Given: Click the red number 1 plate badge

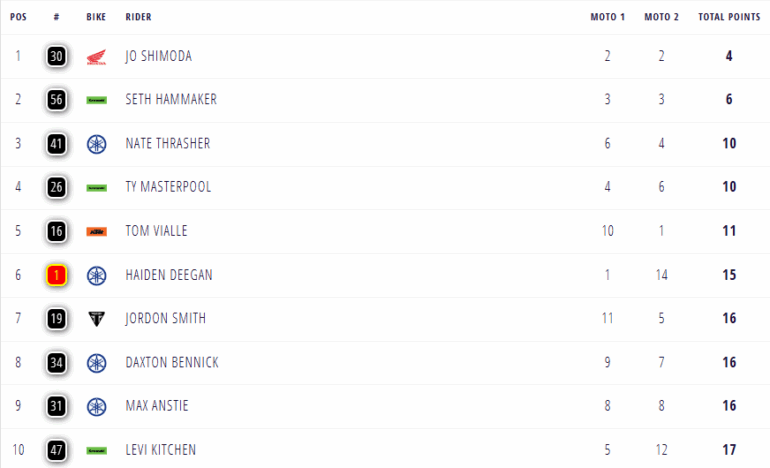Looking at the screenshot, I should point(57,275).
